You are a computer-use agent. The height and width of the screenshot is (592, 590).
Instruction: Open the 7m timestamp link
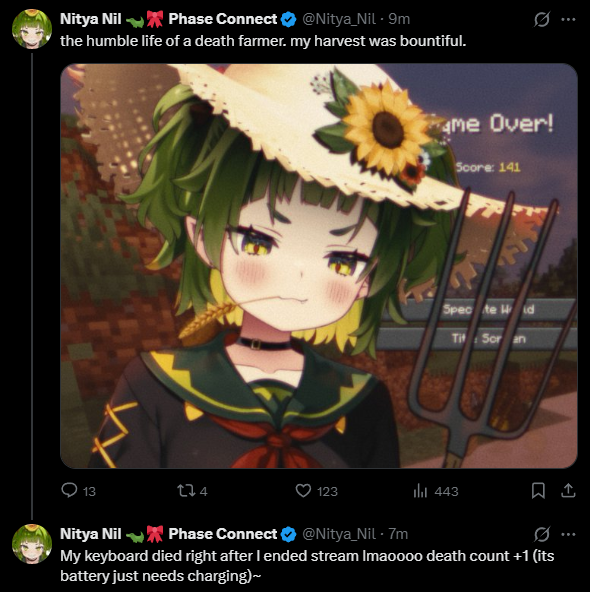pyautogui.click(x=398, y=534)
